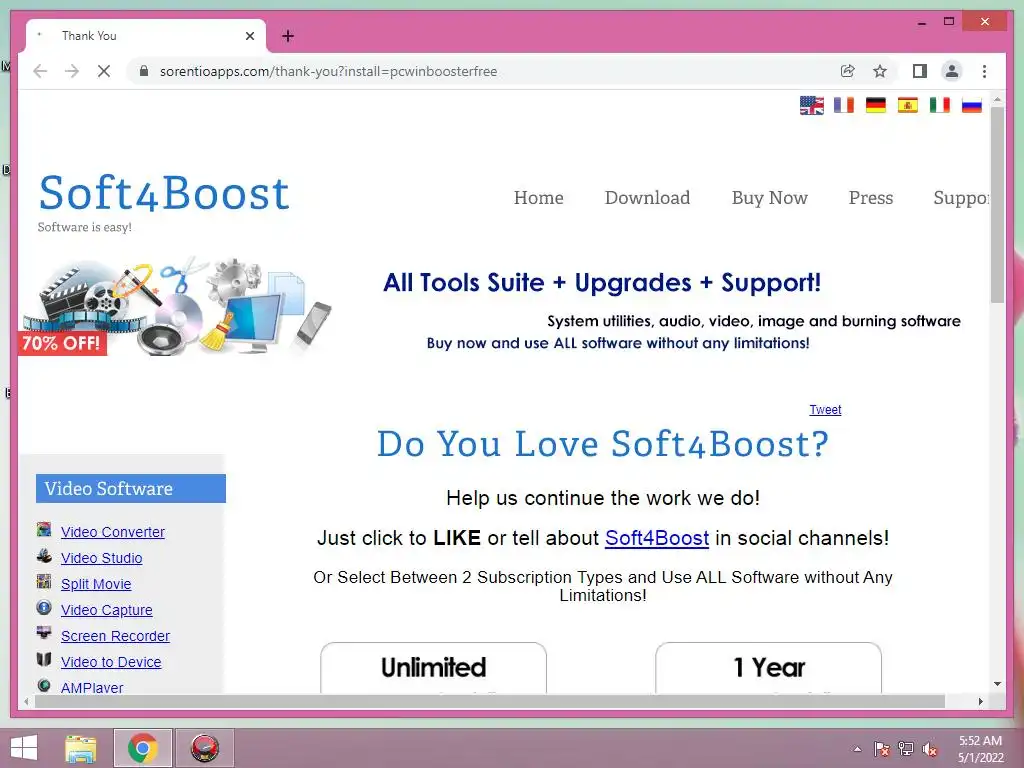This screenshot has height=768, width=1024.
Task: Click the Soft4Boost logo
Action: (163, 193)
